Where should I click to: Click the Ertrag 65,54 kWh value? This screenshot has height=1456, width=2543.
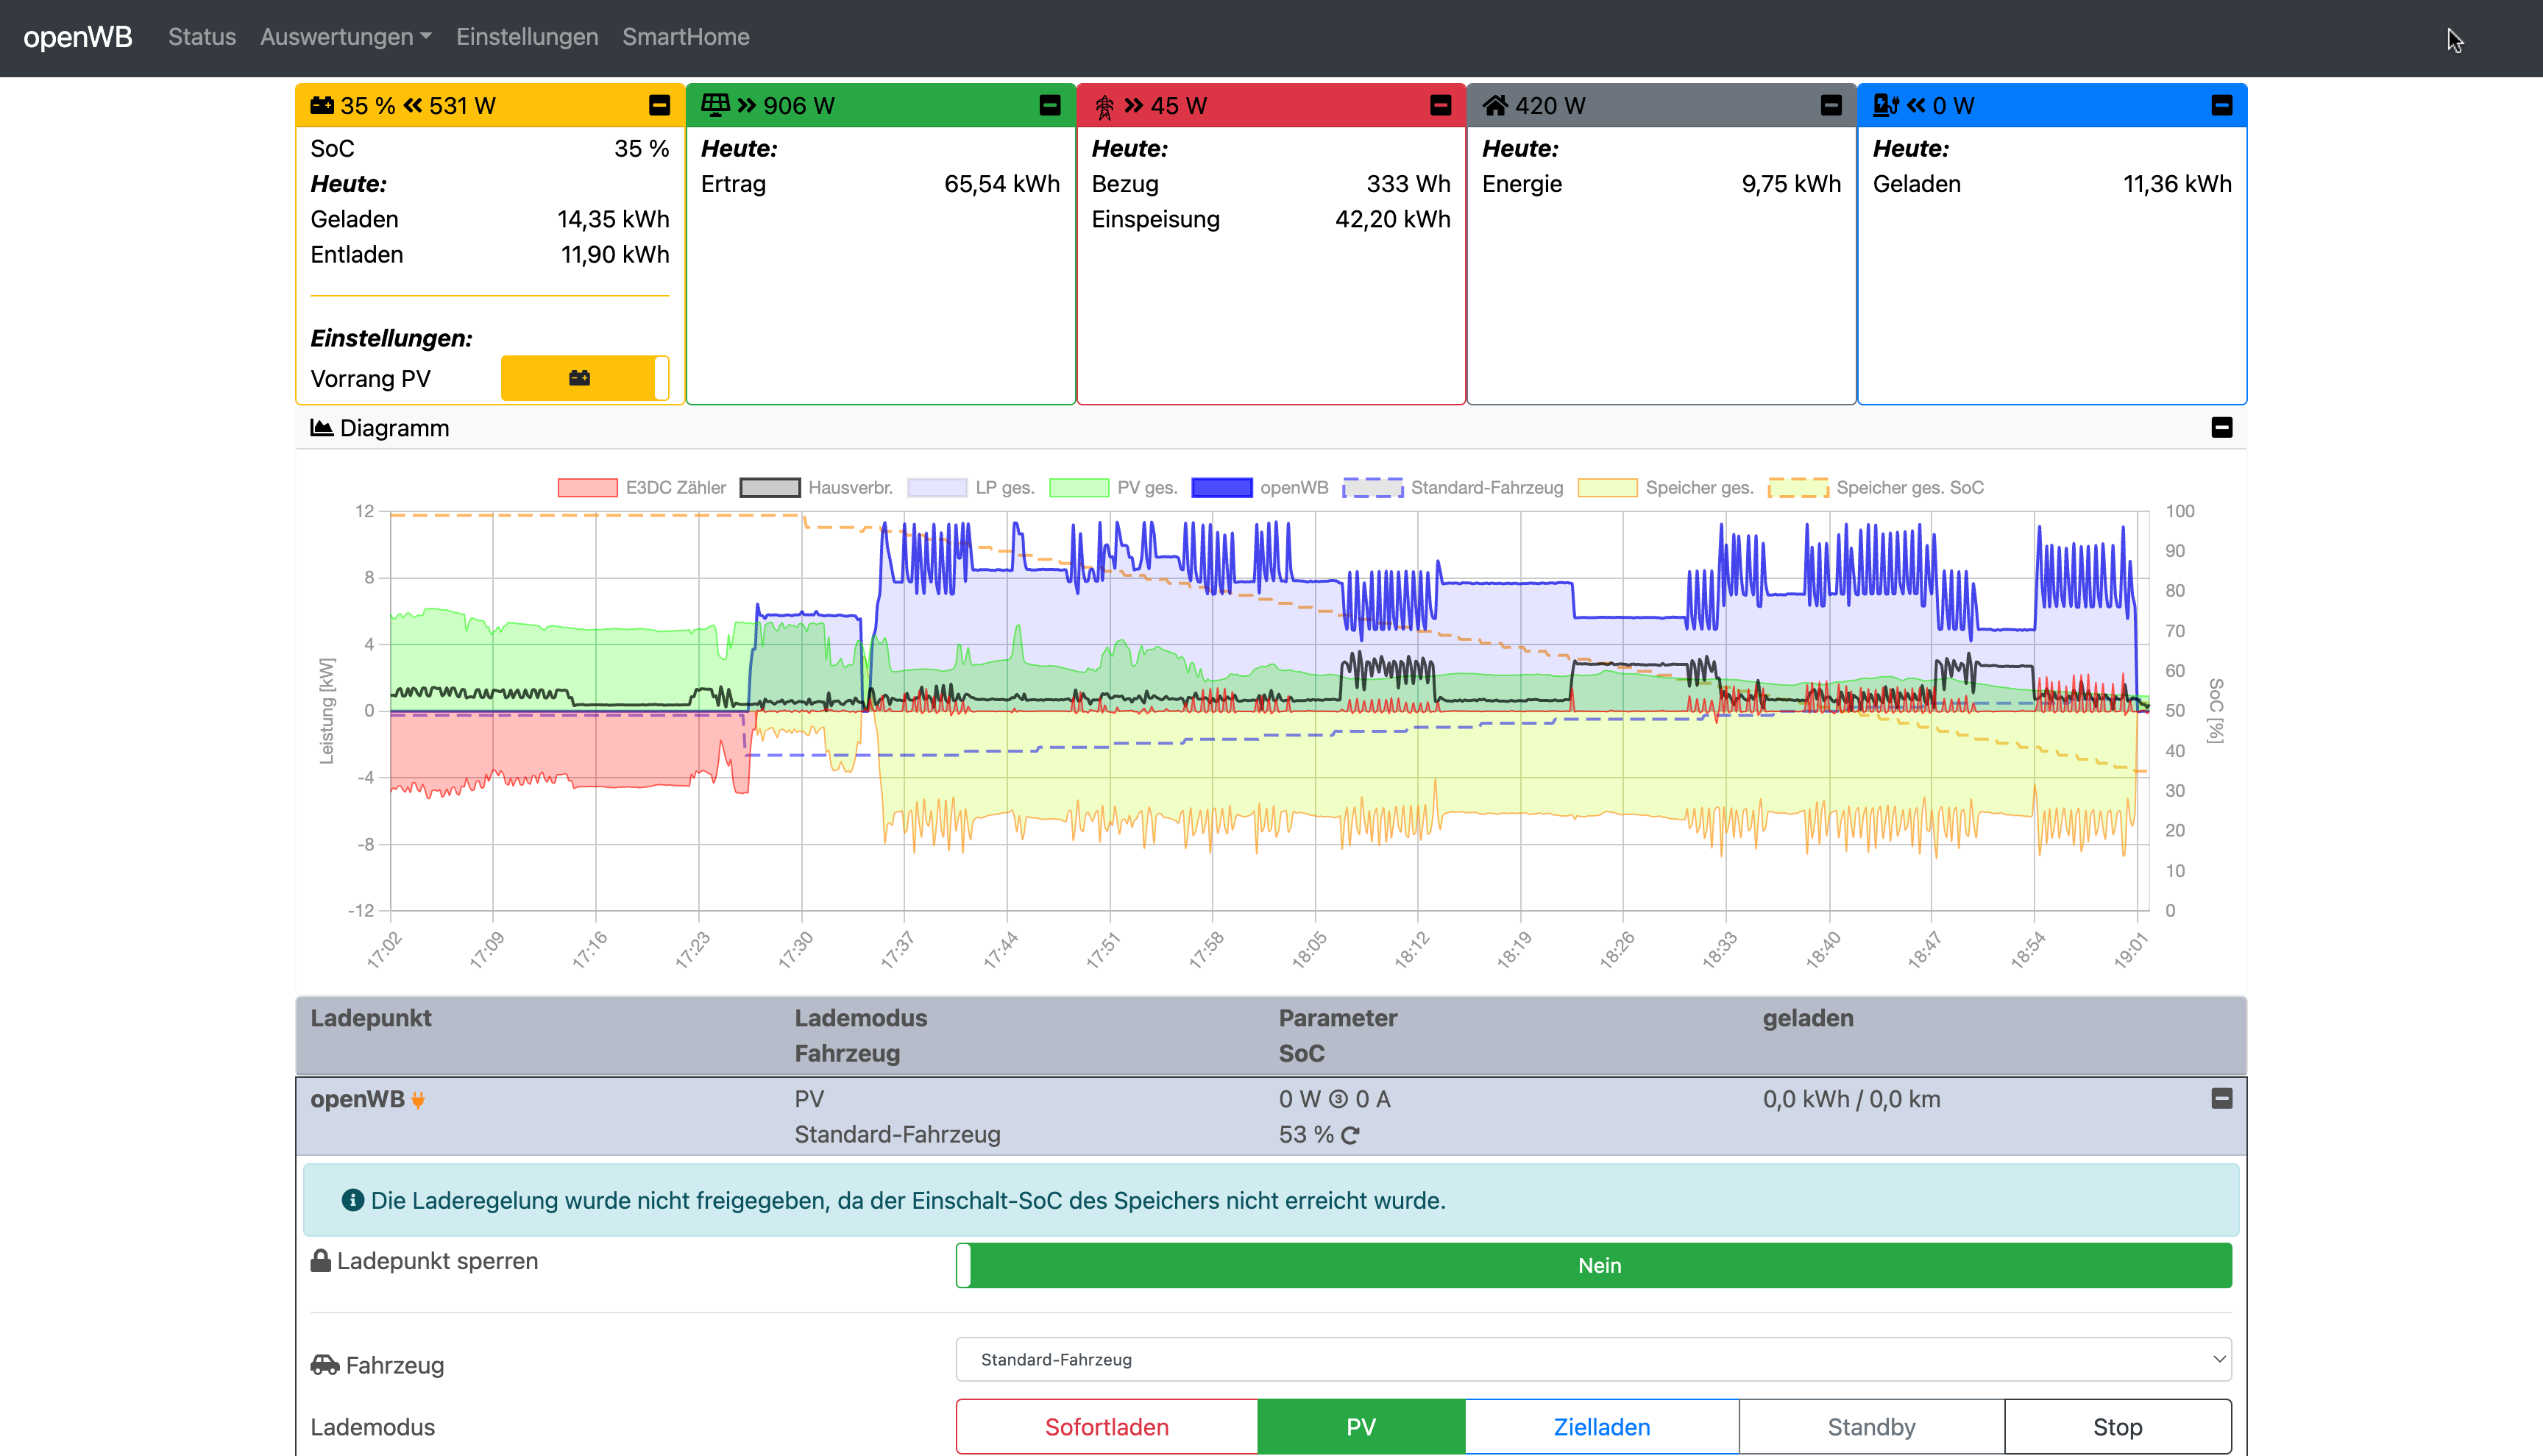pos(1002,184)
